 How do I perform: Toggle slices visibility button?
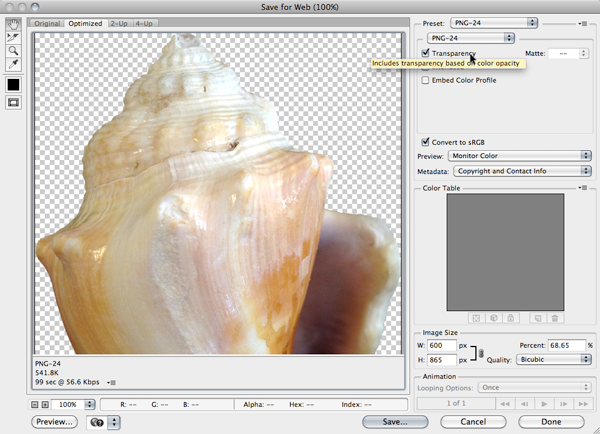(x=13, y=102)
